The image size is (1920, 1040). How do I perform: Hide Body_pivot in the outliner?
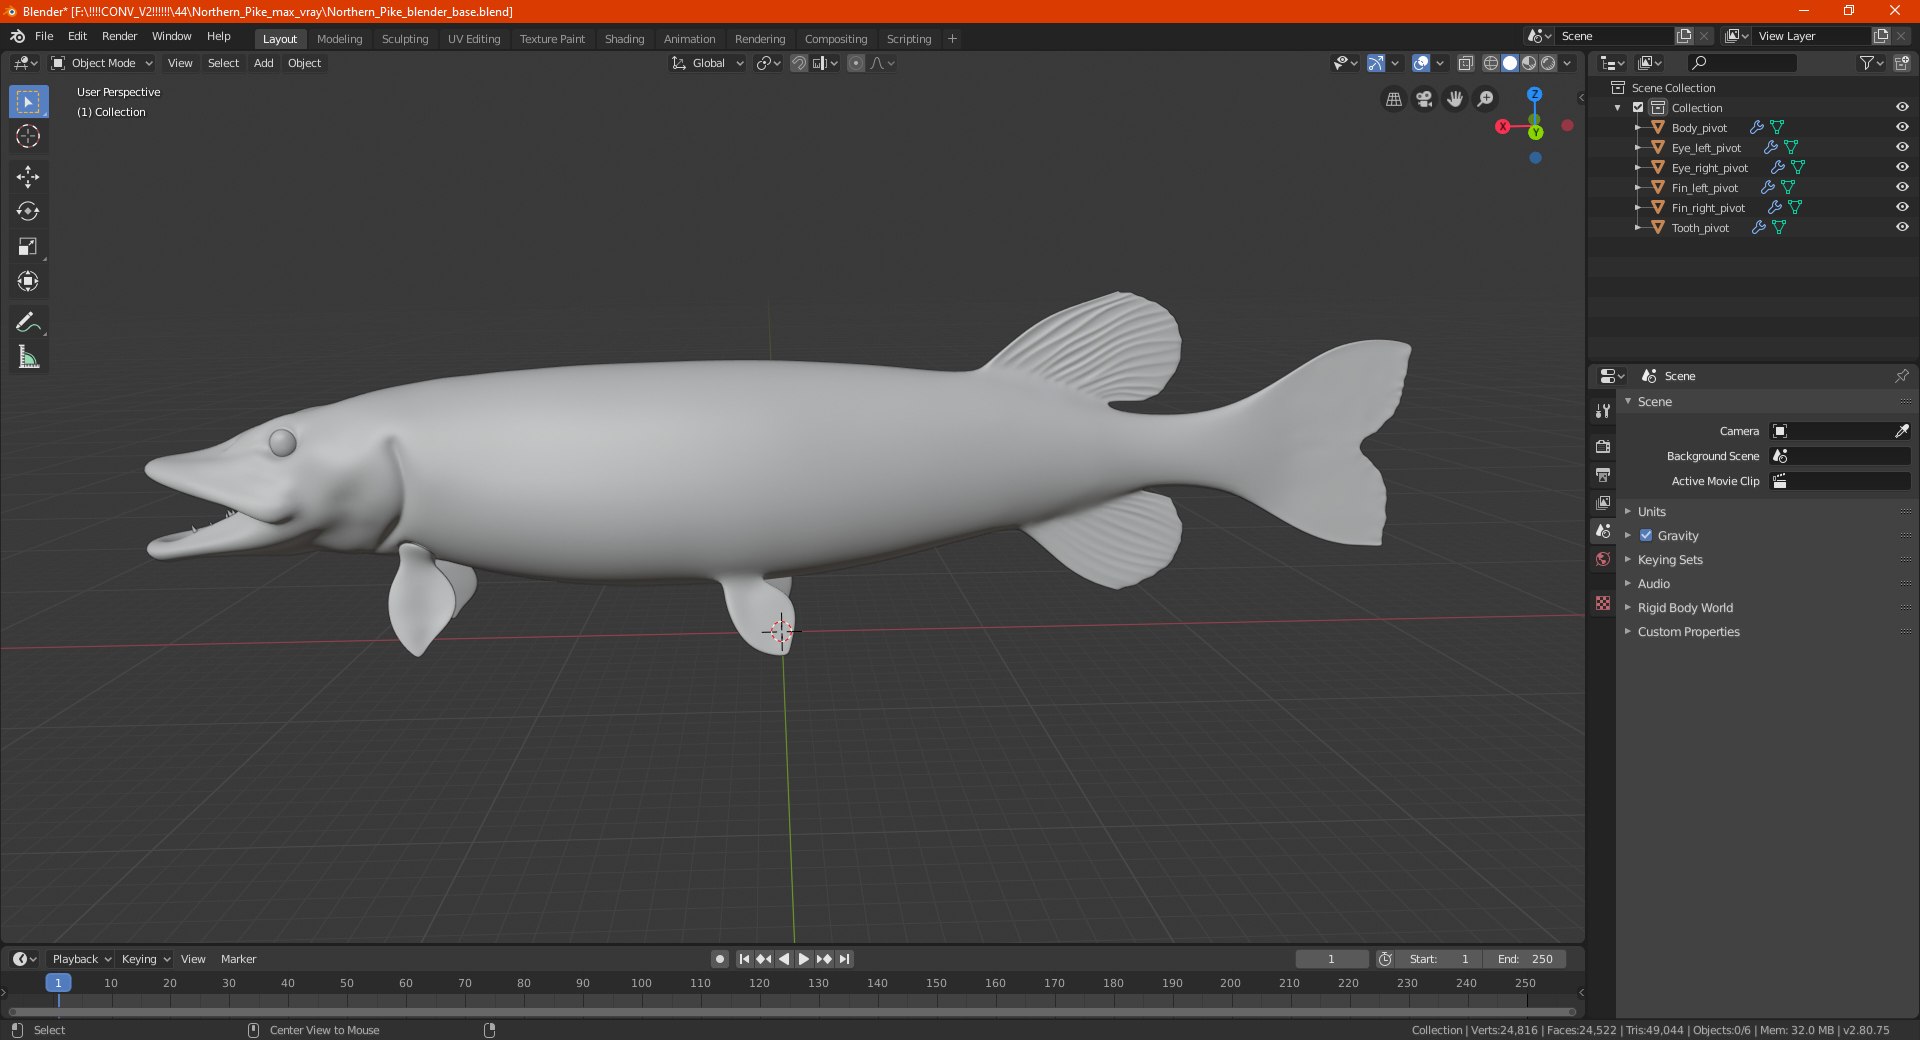coord(1902,127)
